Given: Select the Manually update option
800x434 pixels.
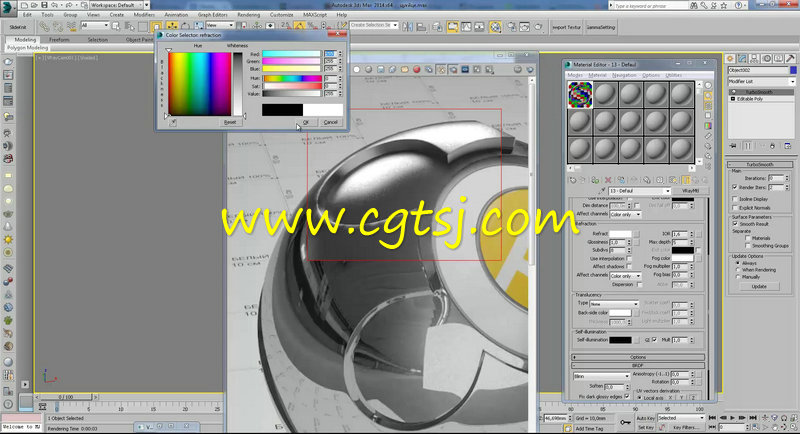Looking at the screenshot, I should coord(738,276).
